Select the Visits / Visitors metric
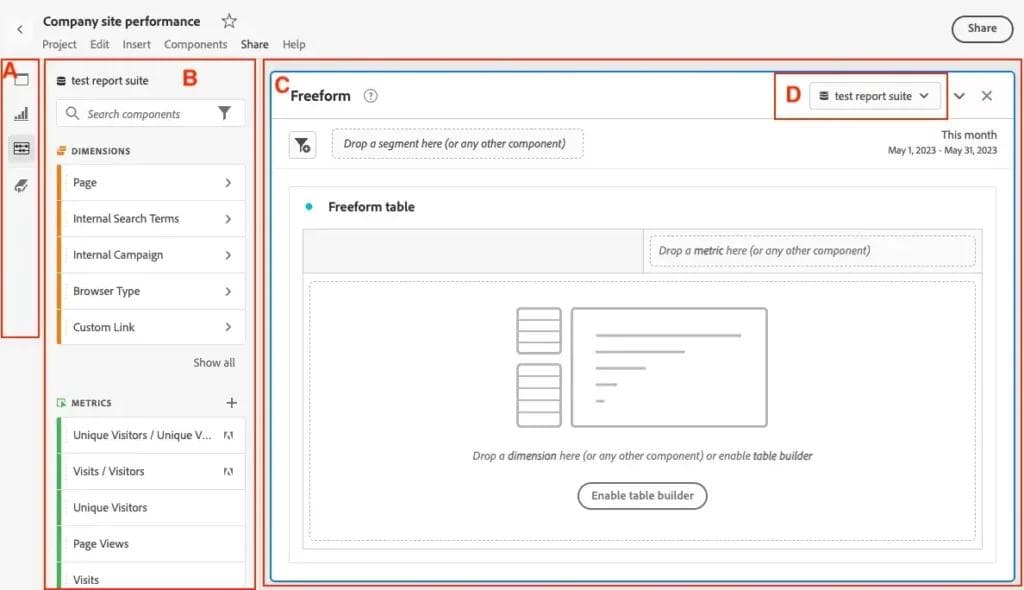This screenshot has height=590, width=1024. 151,471
